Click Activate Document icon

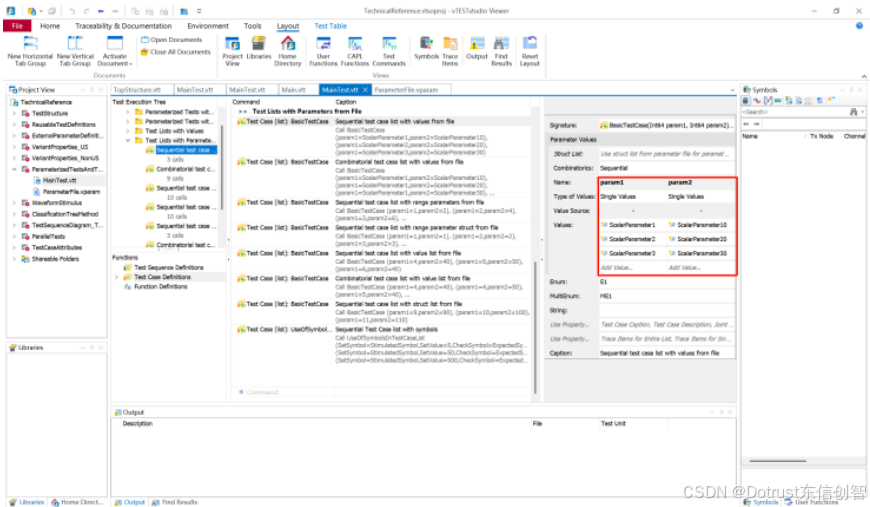pos(115,43)
